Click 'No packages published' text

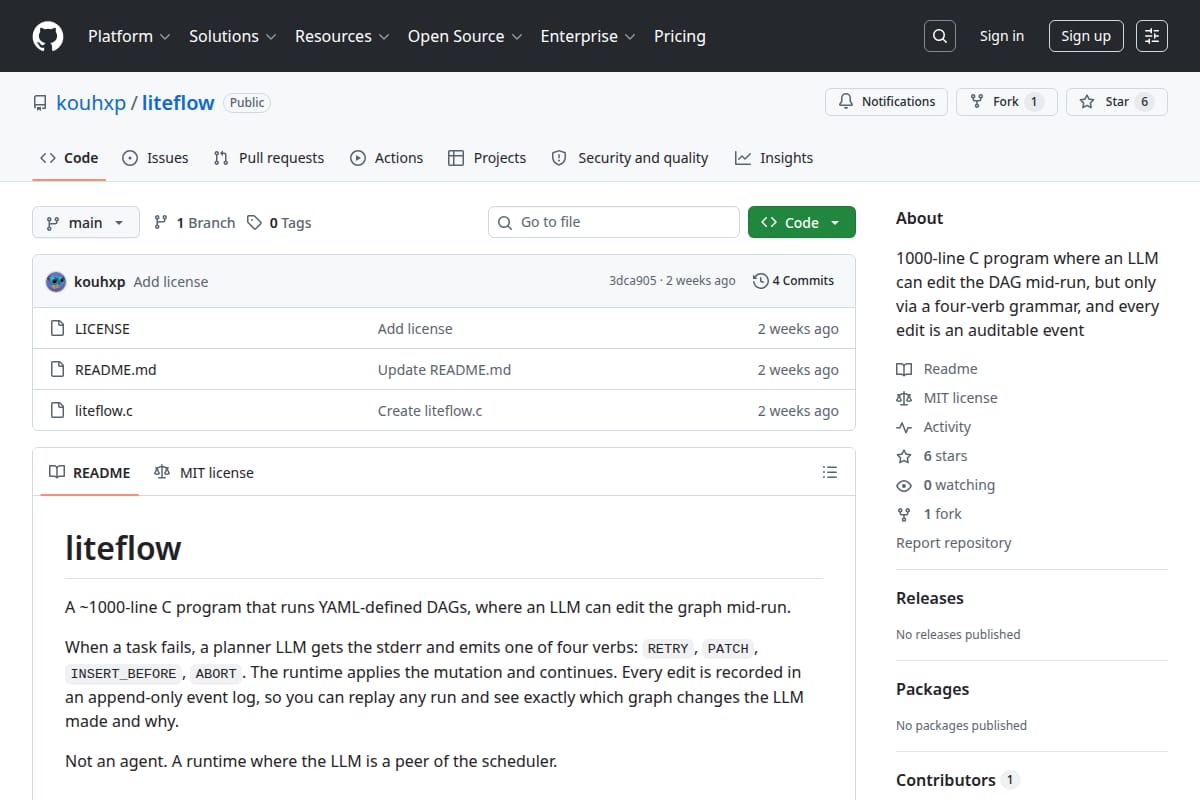point(961,725)
